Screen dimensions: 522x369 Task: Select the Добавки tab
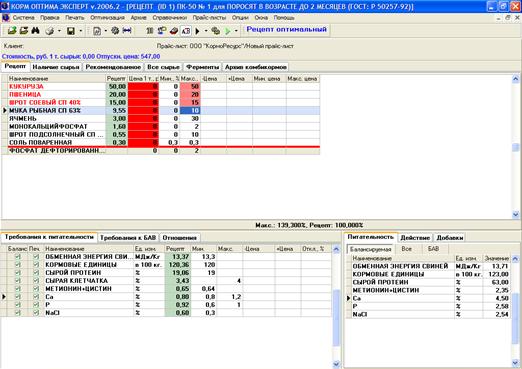(450, 238)
